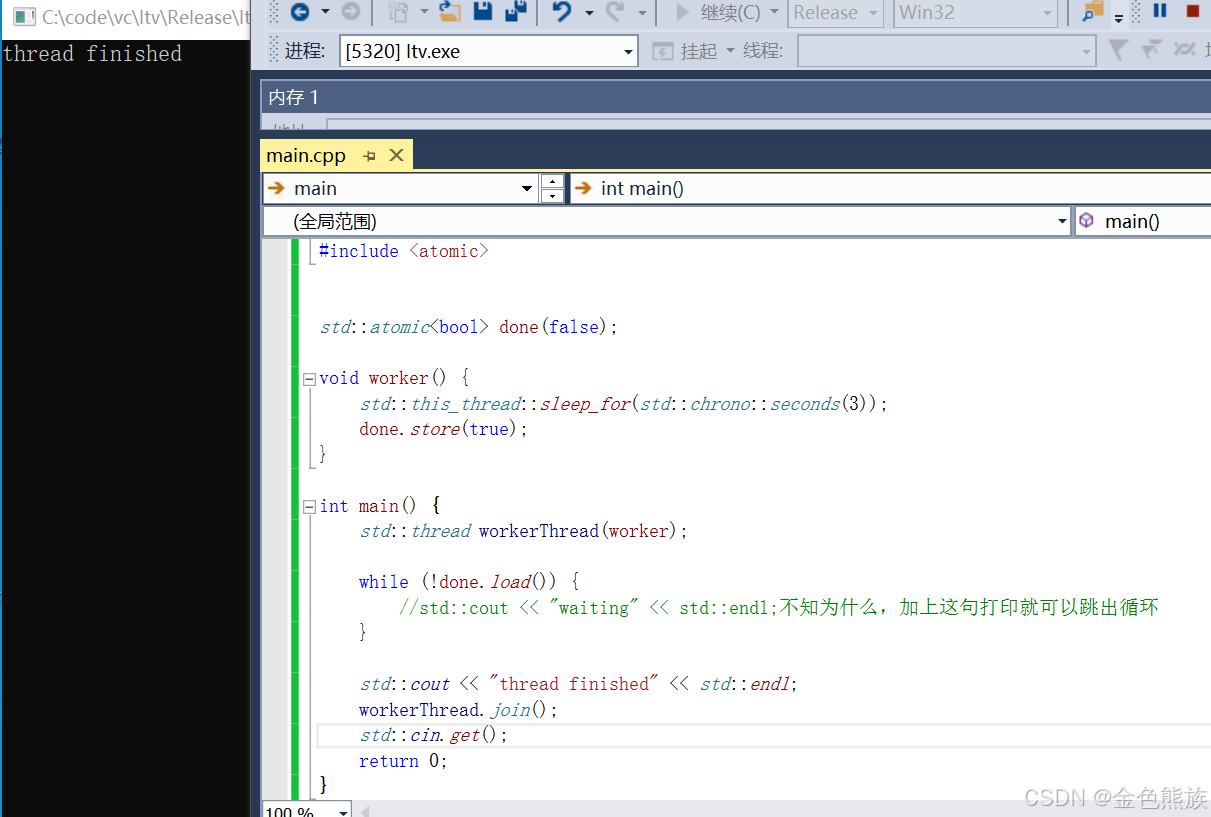Open the main() member navigation dropdown
This screenshot has width=1211, height=817.
click(1143, 221)
